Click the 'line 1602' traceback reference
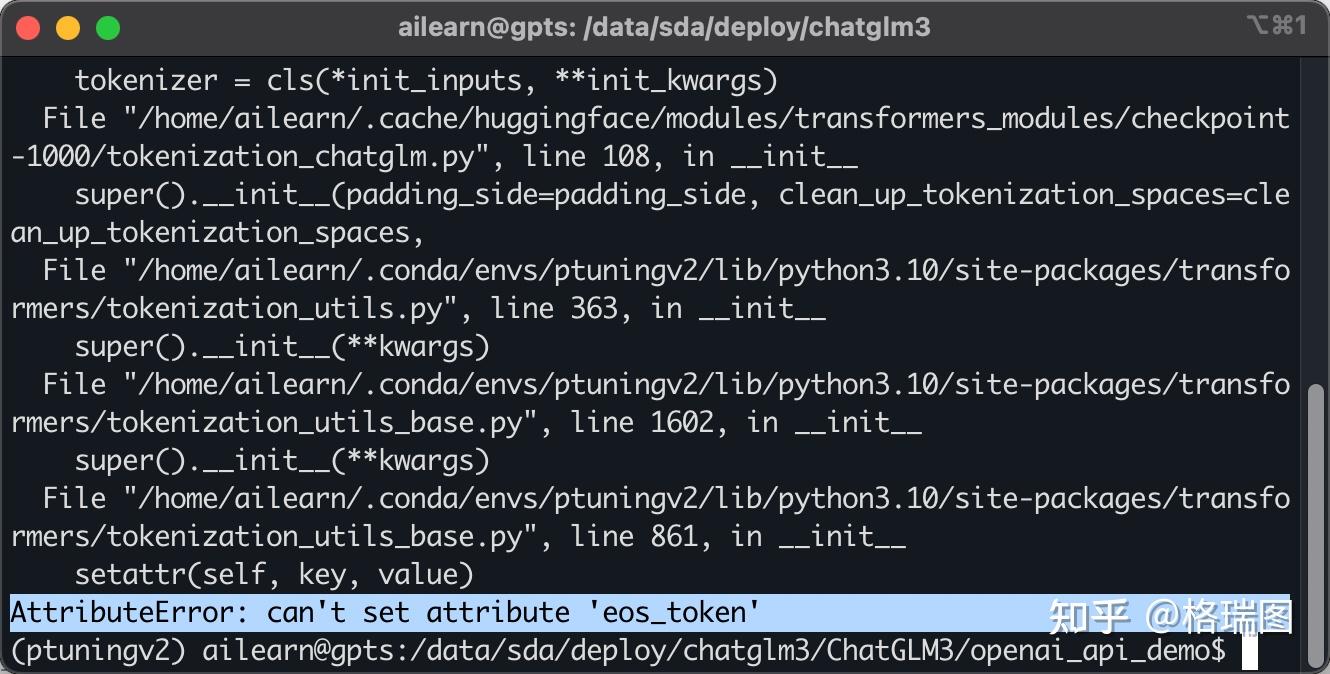 (642, 423)
